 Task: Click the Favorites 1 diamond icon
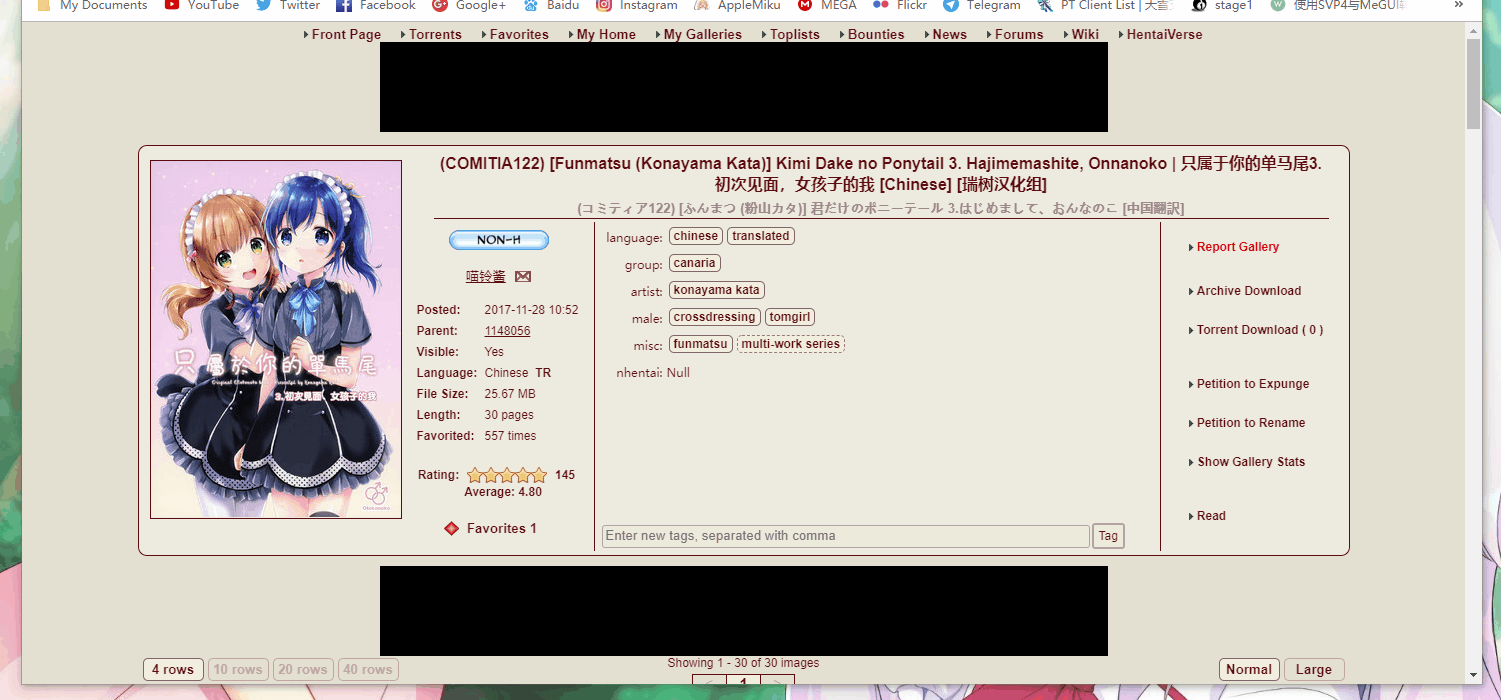pos(452,528)
